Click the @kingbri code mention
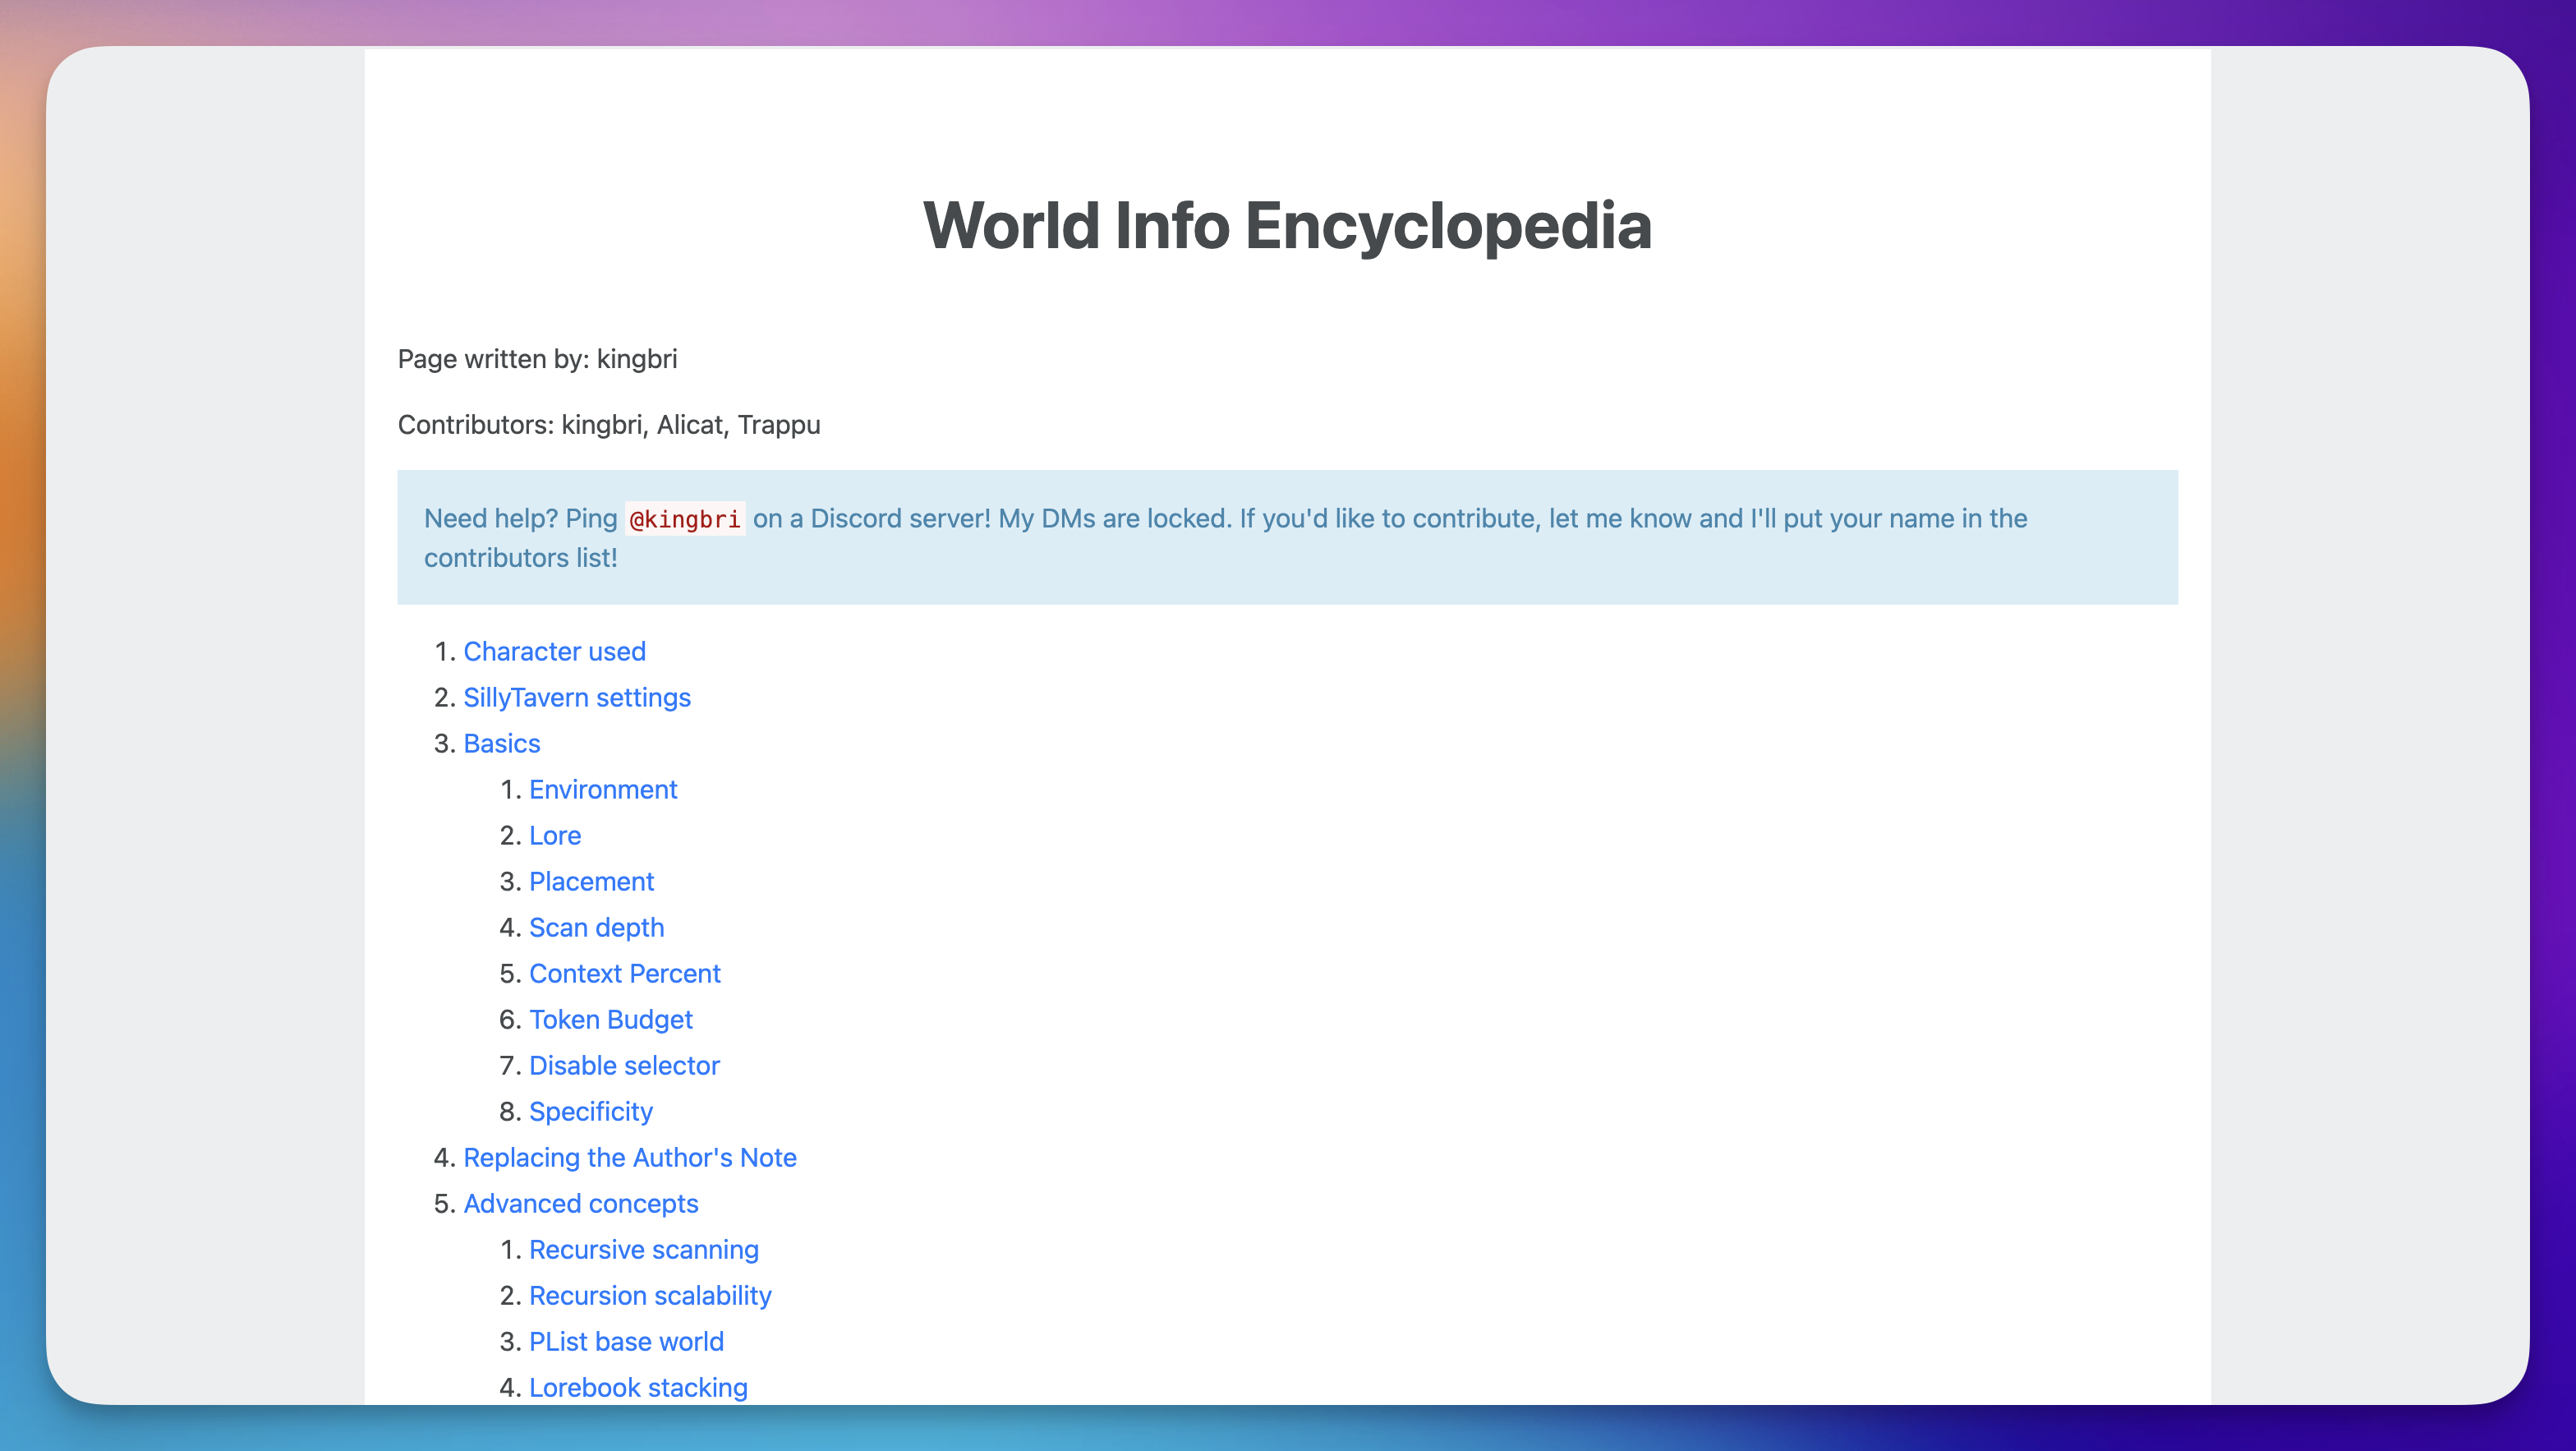Viewport: 2576px width, 1451px height. [x=684, y=519]
